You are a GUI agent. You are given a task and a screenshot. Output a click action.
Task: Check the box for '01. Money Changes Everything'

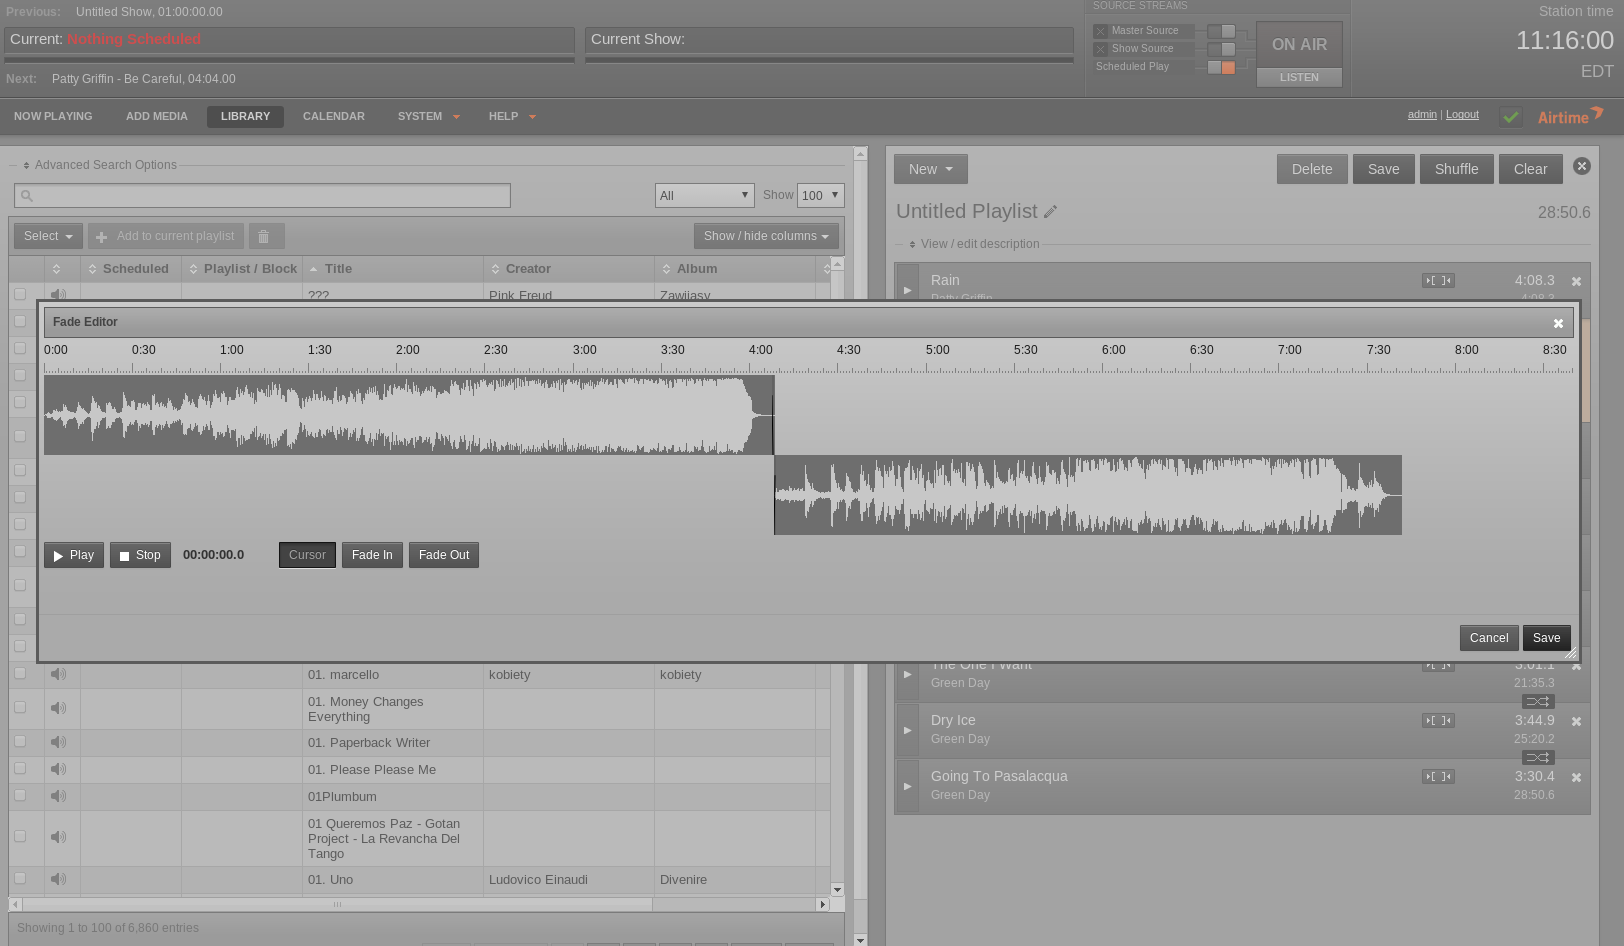pyautogui.click(x=20, y=707)
